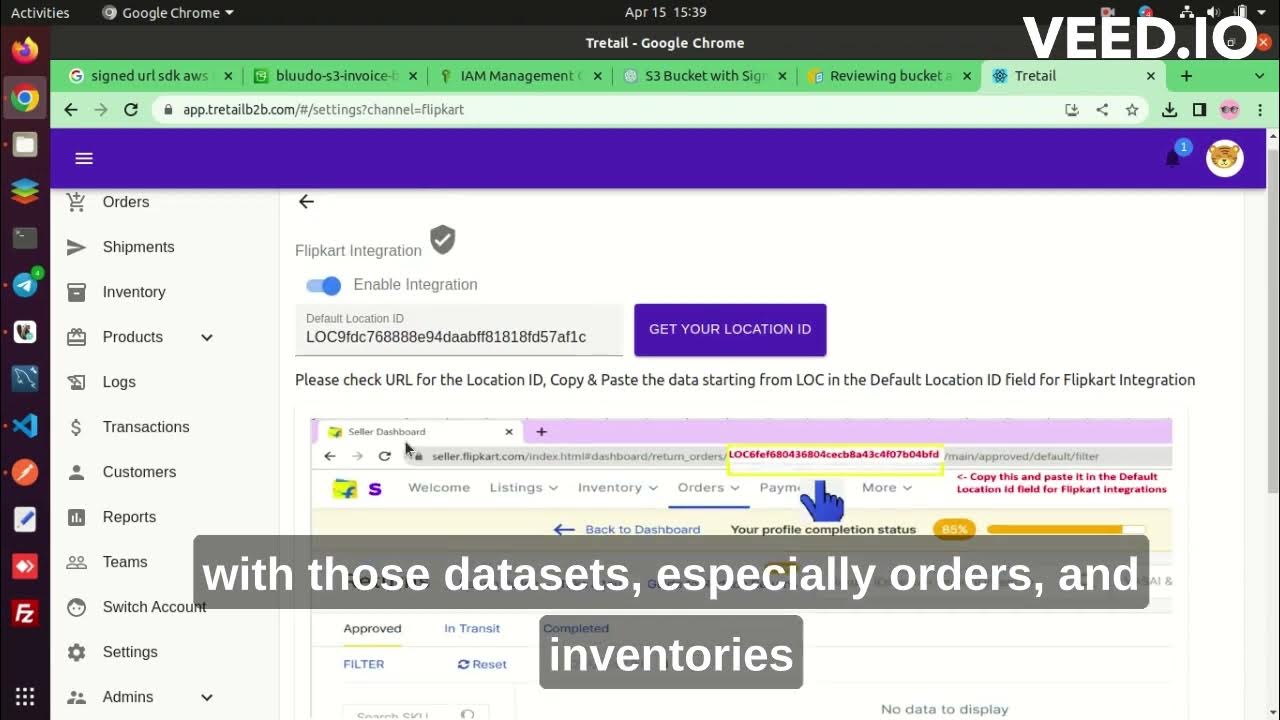The height and width of the screenshot is (720, 1280).
Task: Expand the Products submenu
Action: click(x=207, y=337)
